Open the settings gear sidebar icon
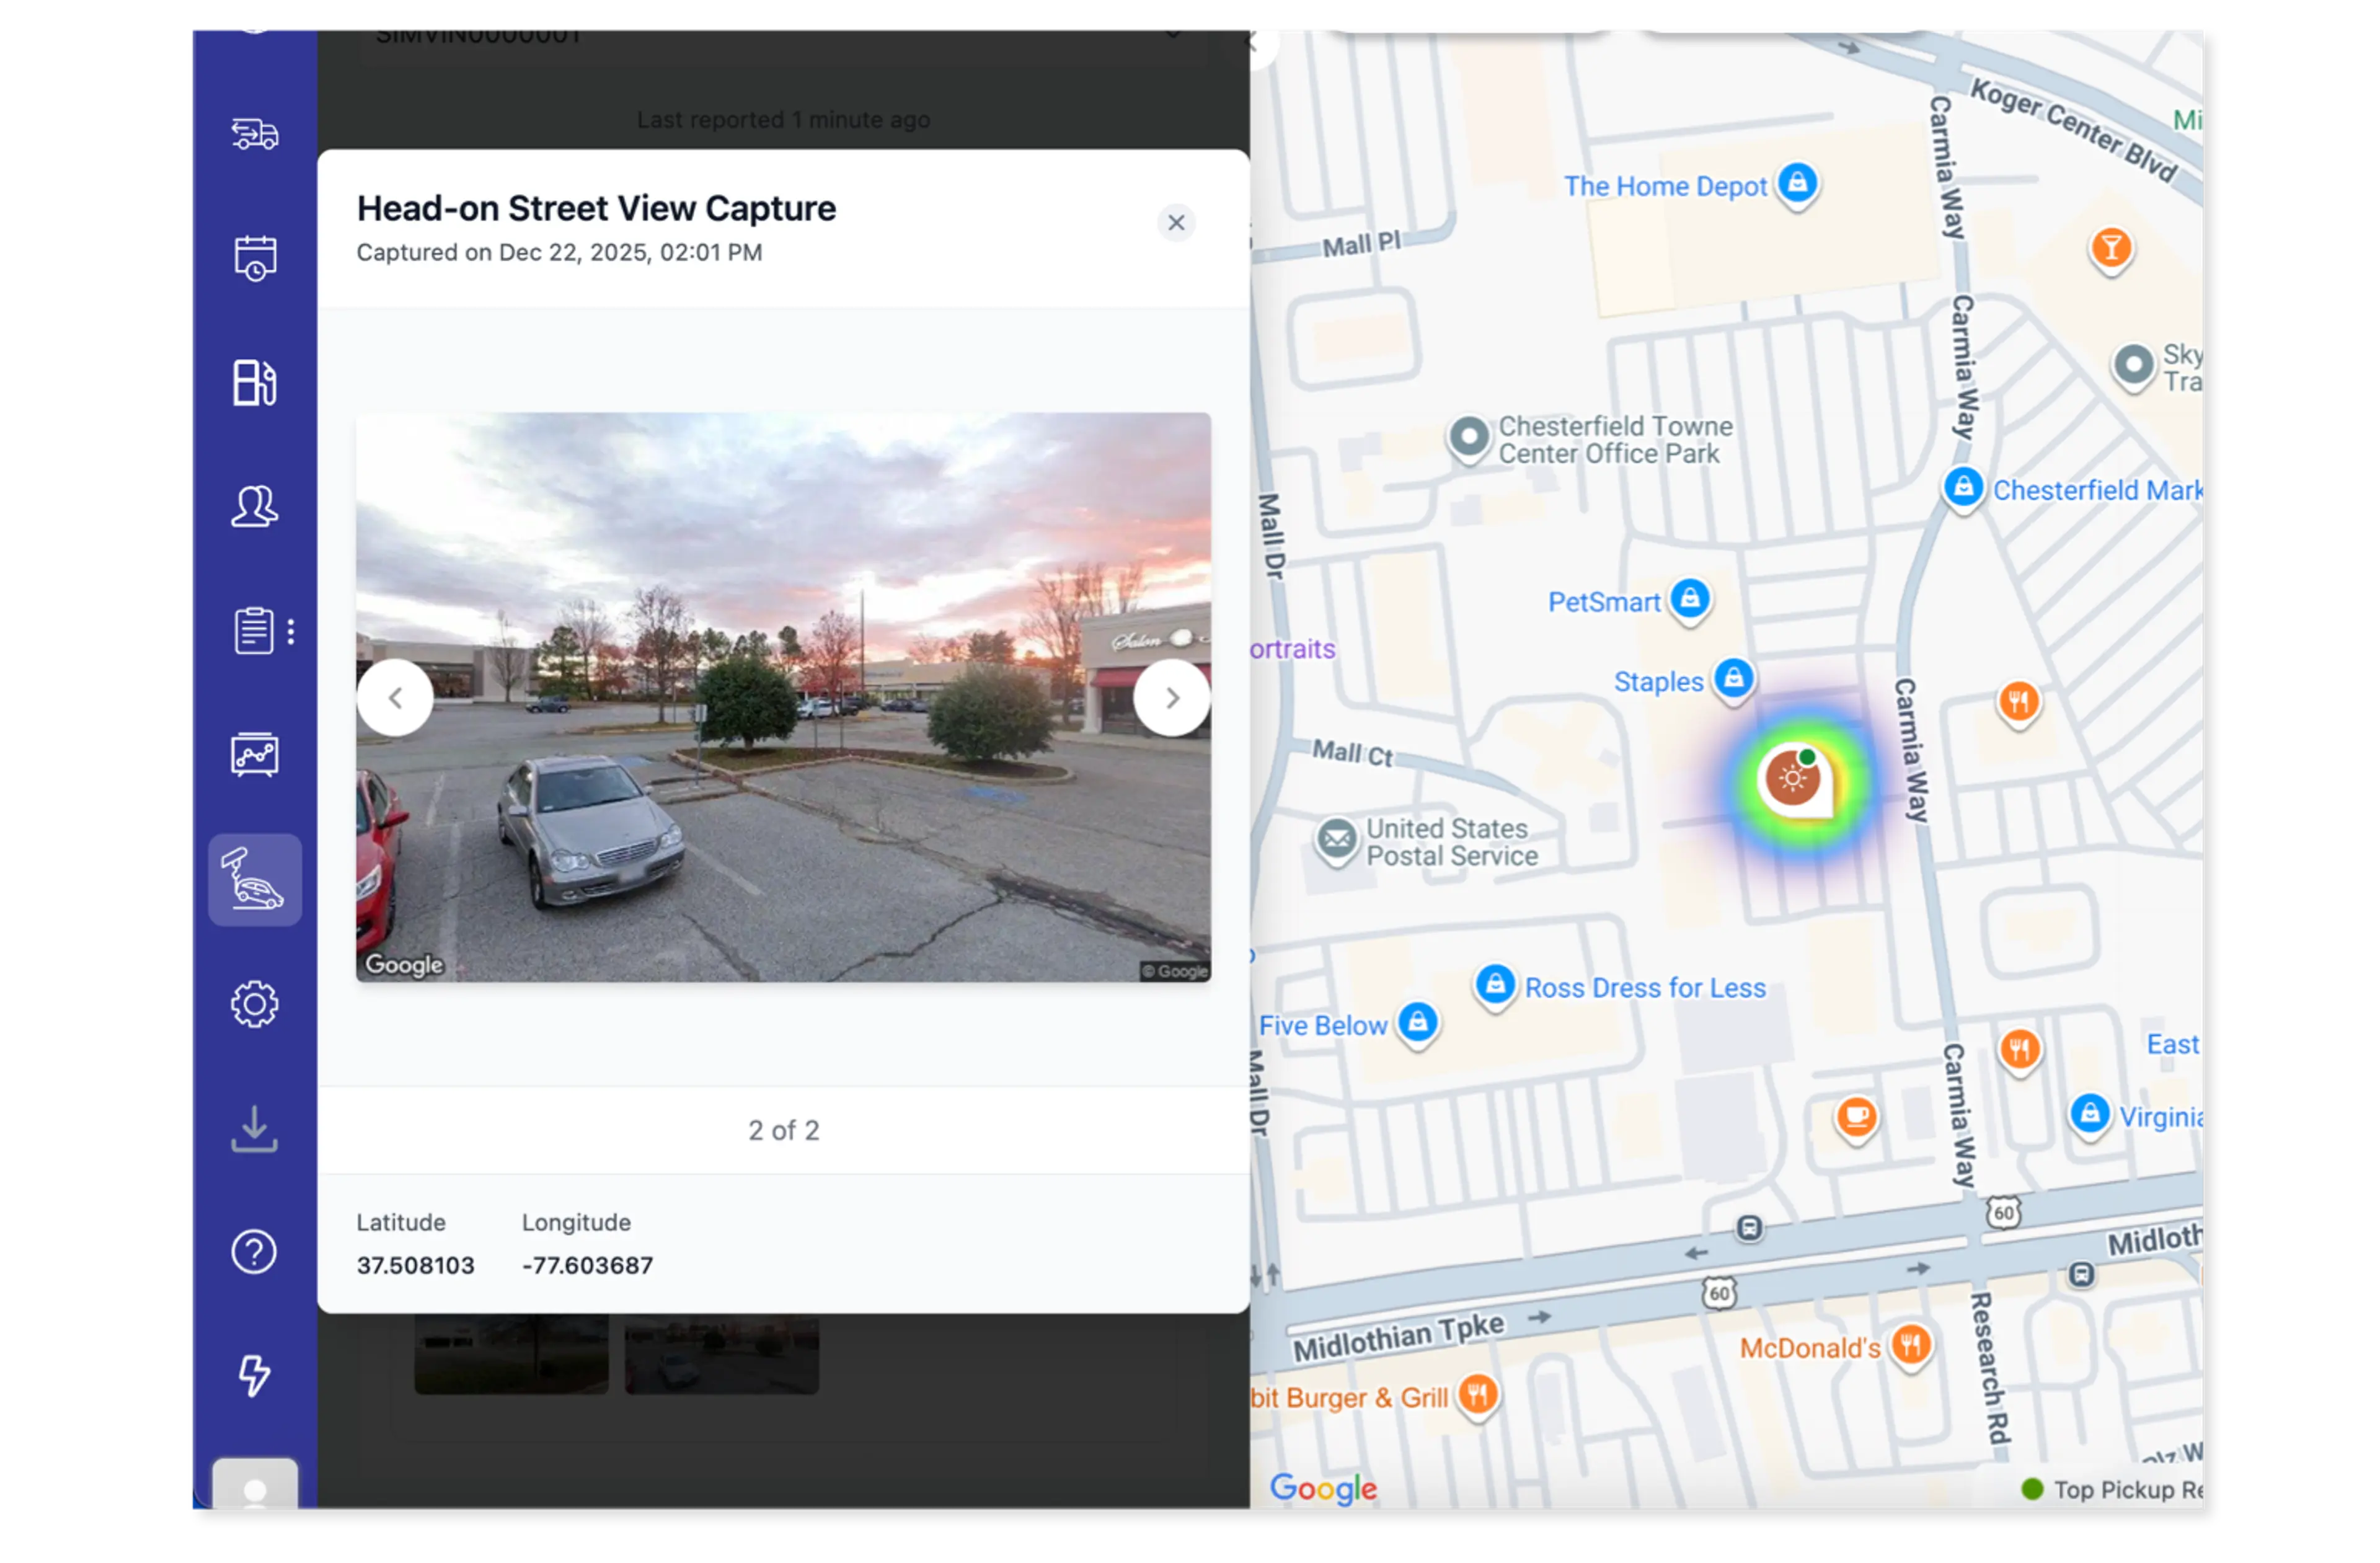Image resolution: width=2380 pixels, height=1563 pixels. [x=254, y=1004]
